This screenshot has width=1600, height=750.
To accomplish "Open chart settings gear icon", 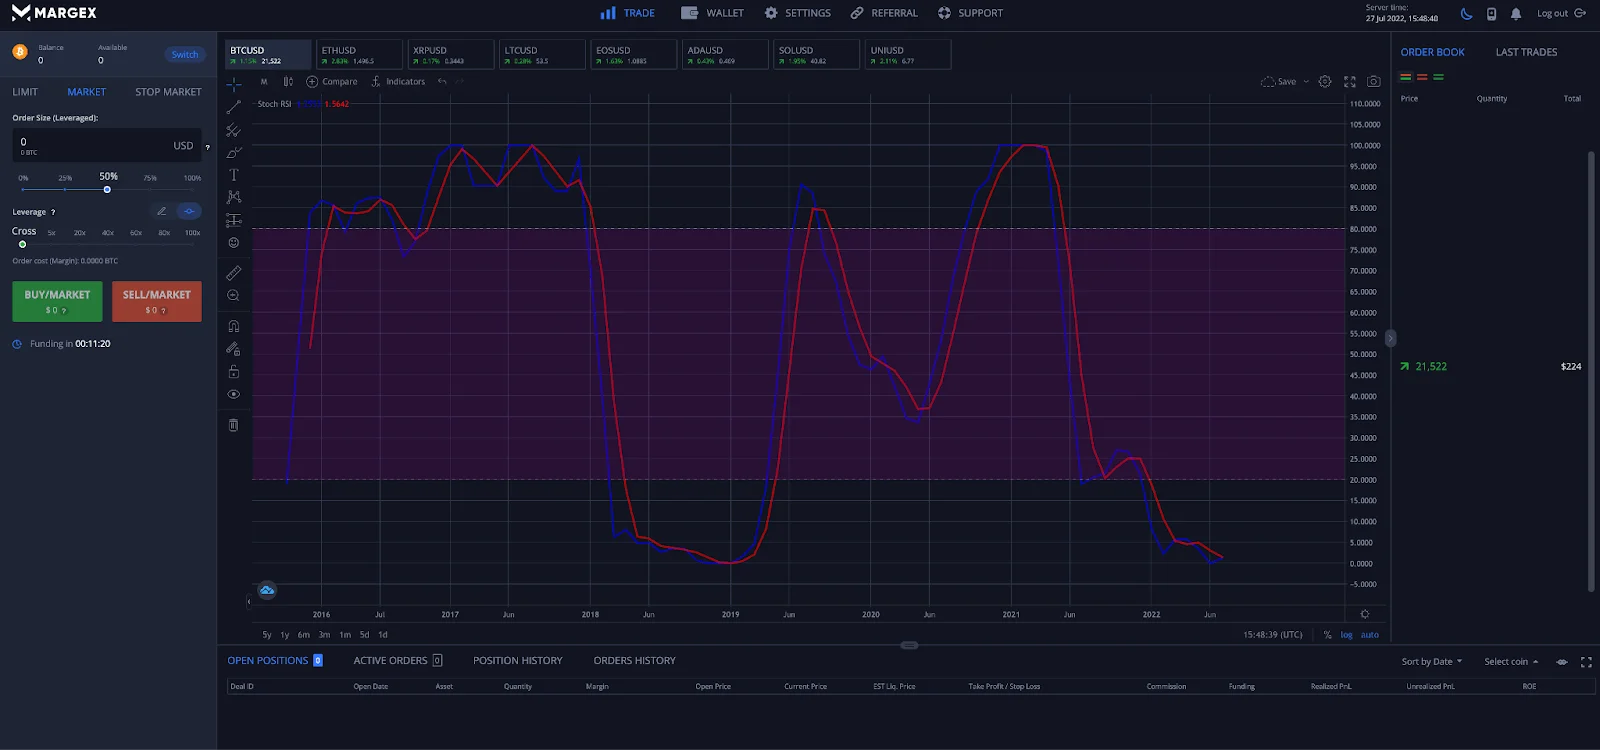I will point(1325,82).
